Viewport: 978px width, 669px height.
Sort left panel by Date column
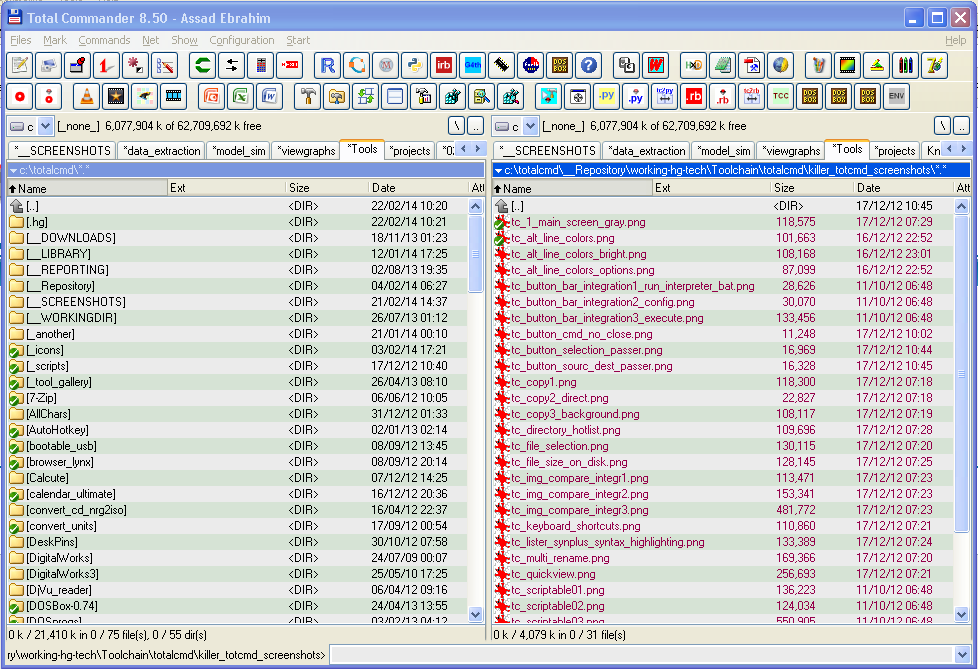(x=418, y=188)
